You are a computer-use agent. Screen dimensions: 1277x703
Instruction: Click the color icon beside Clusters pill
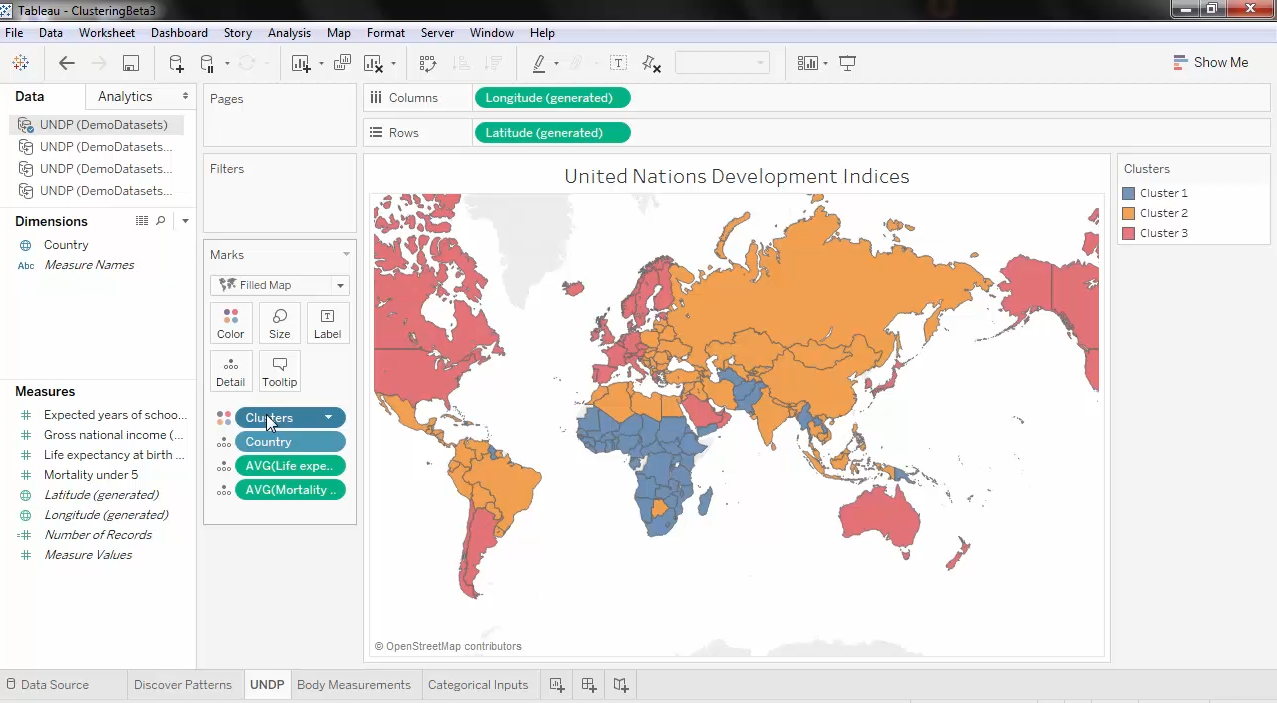[x=224, y=418]
